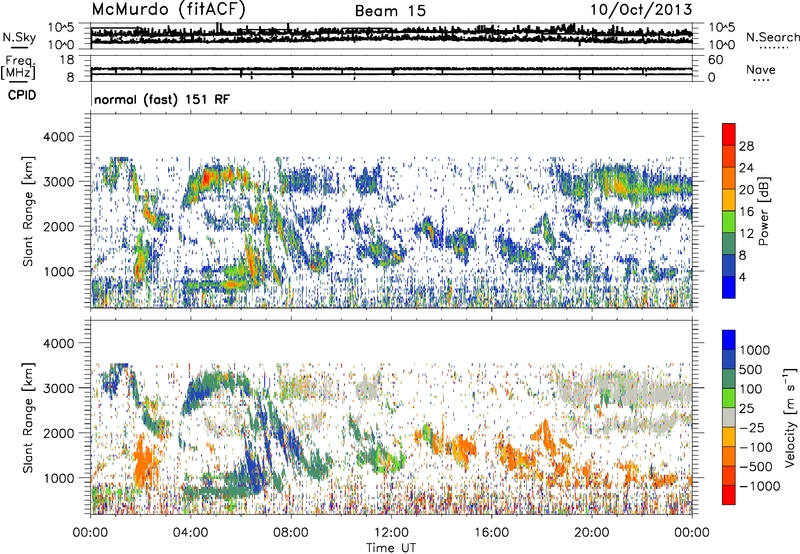This screenshot has width=800, height=554.
Task: Click the N.Sky axis label
Action: 19,37
